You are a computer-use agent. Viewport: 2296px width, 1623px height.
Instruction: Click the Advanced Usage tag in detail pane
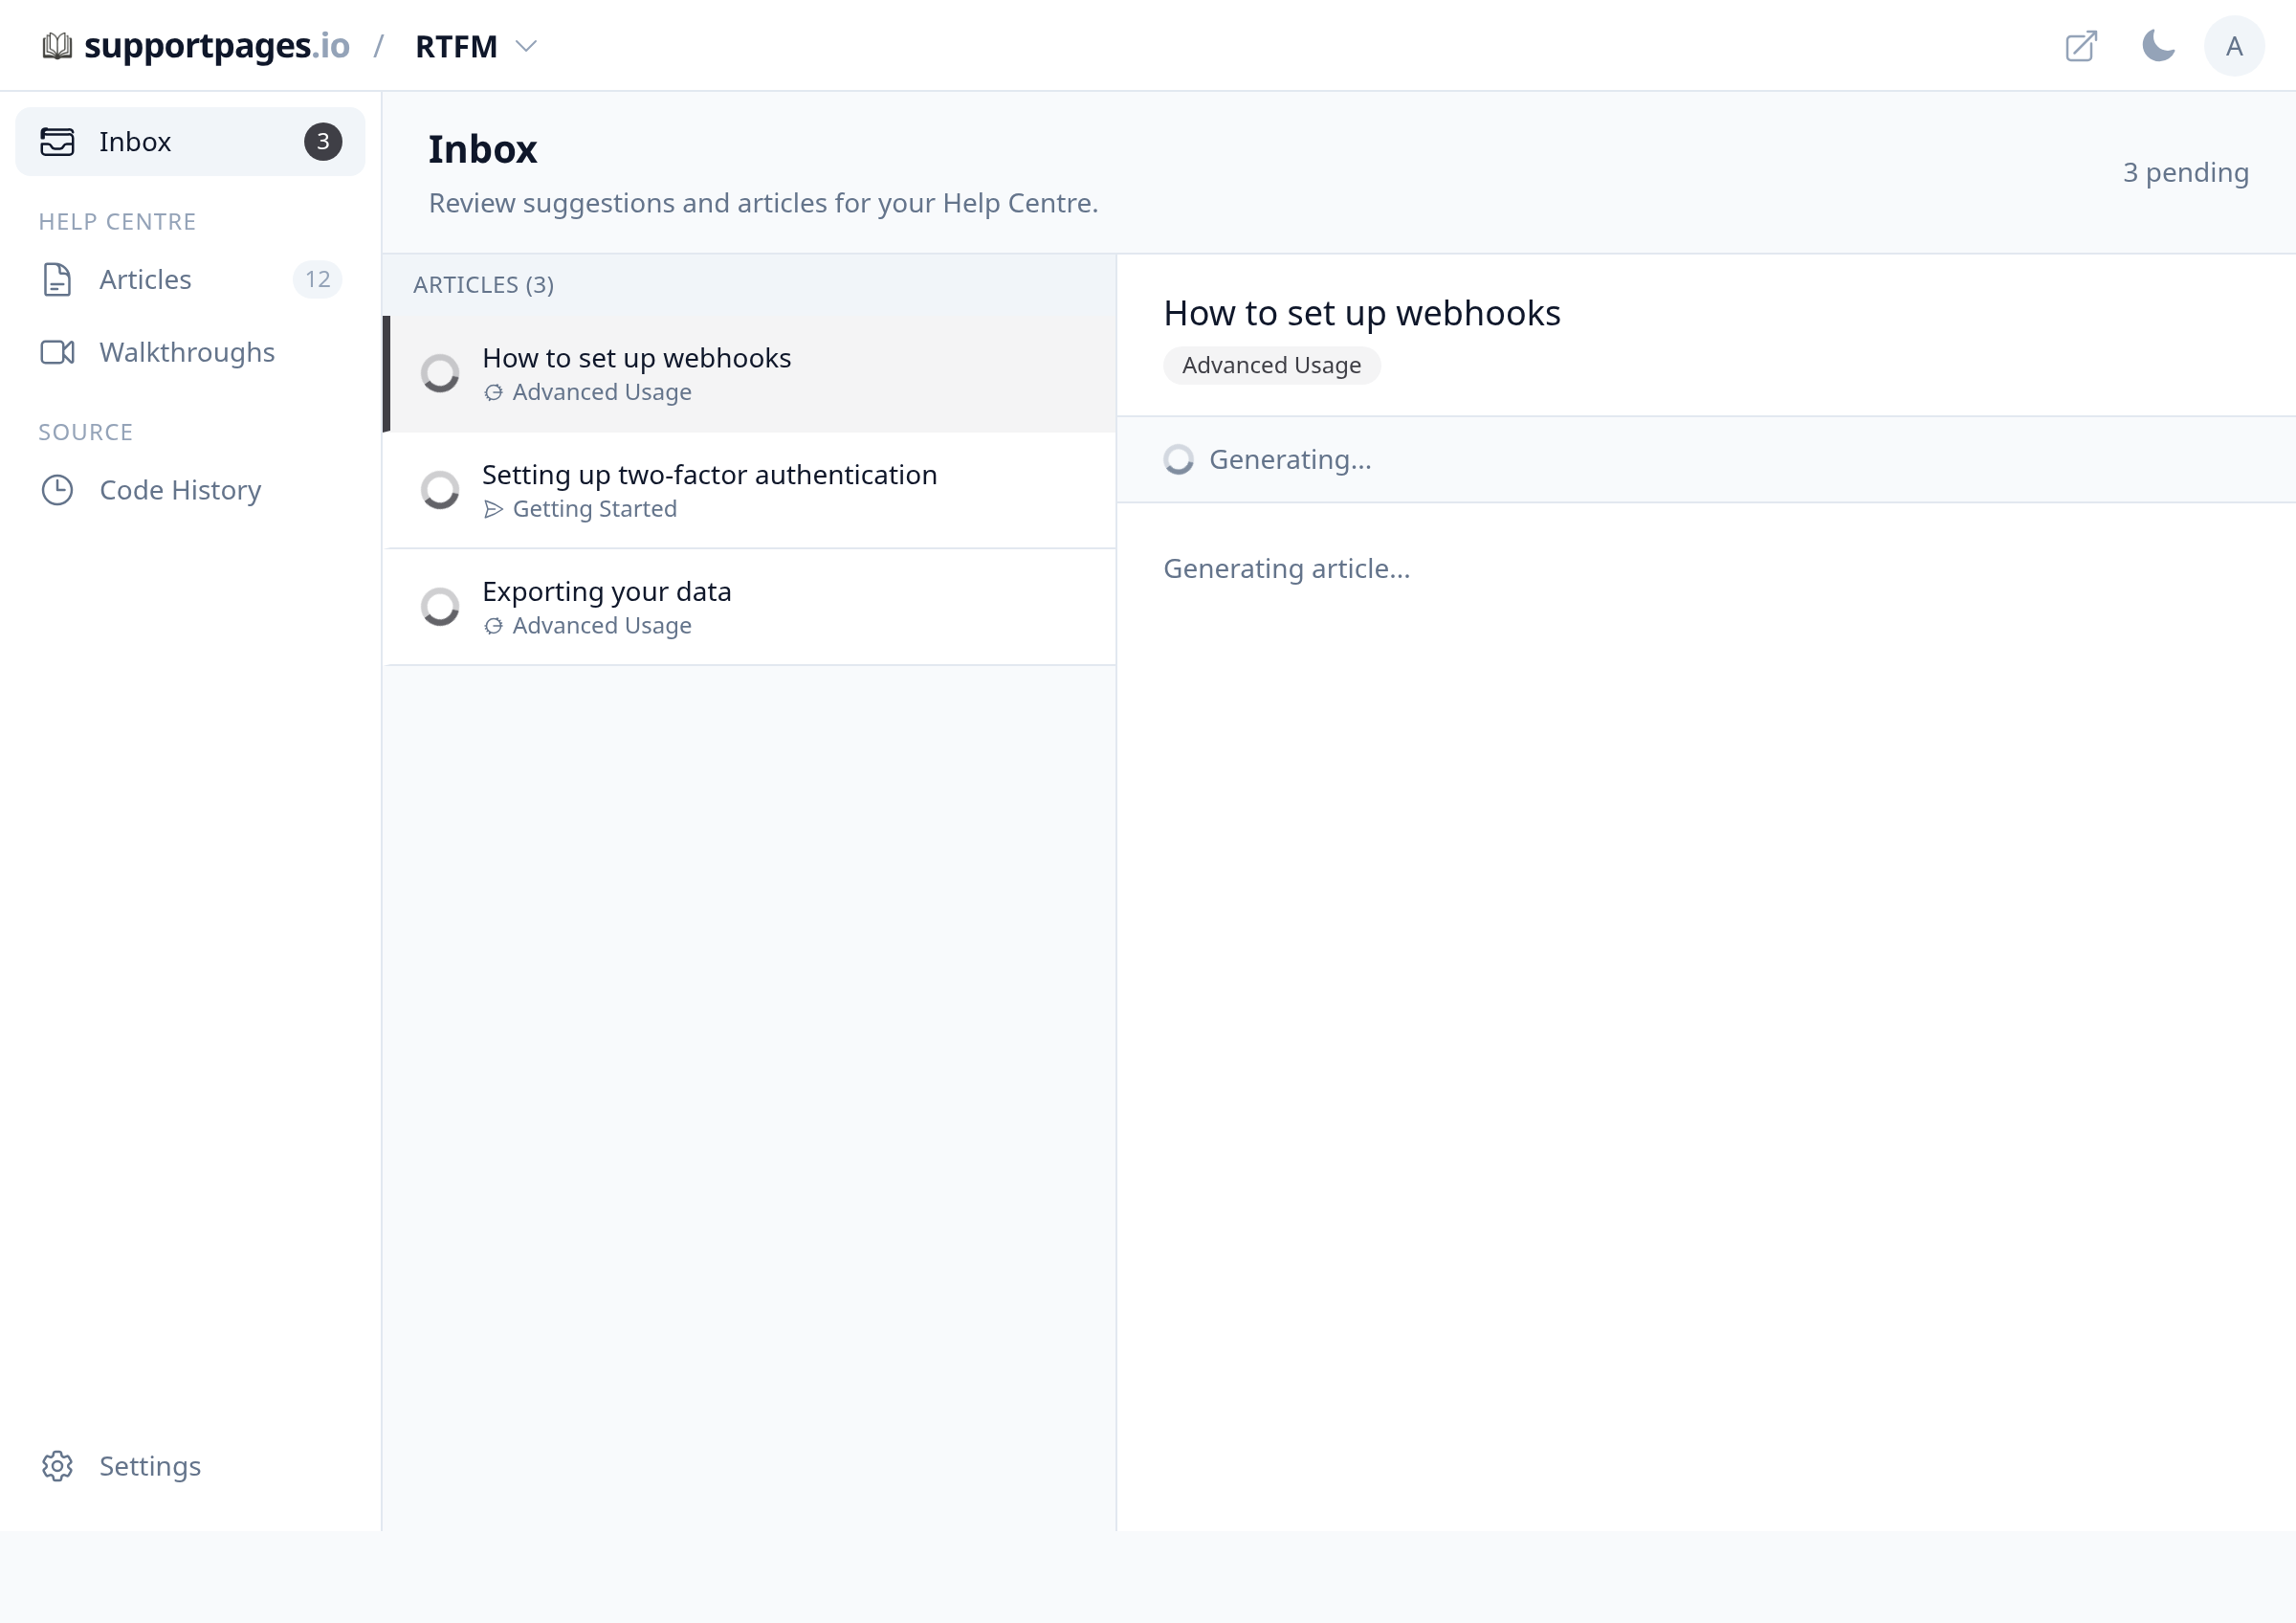click(1271, 366)
